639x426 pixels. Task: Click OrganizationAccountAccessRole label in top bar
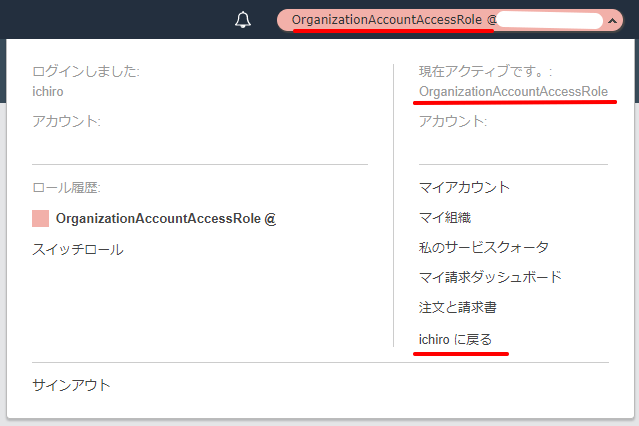(387, 20)
